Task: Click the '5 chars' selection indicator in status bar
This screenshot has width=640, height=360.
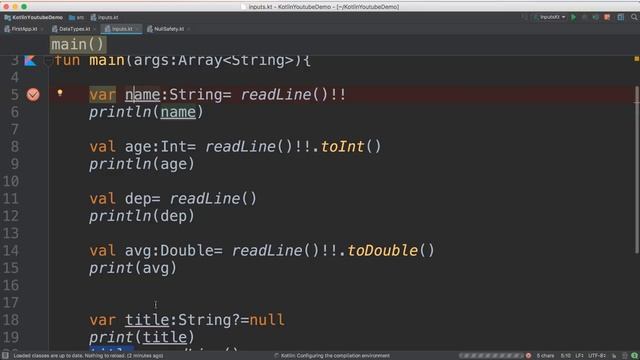Action: coord(545,356)
